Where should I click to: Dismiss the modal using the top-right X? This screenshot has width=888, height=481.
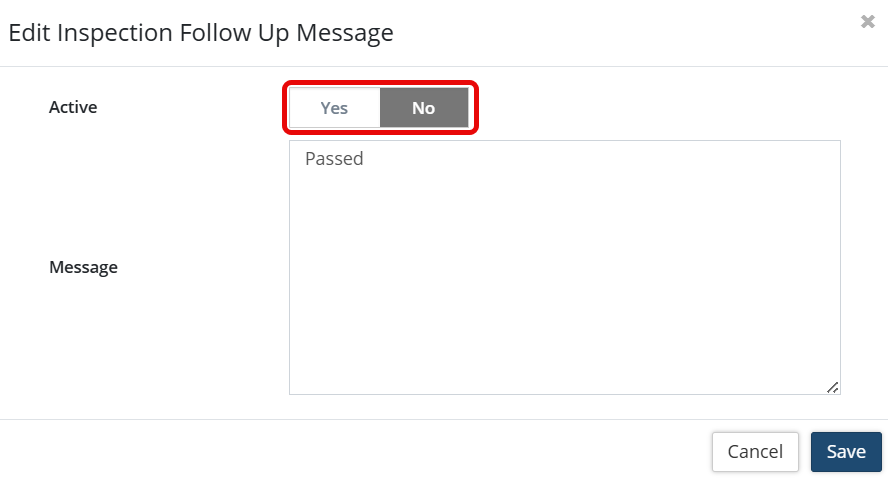click(x=867, y=22)
